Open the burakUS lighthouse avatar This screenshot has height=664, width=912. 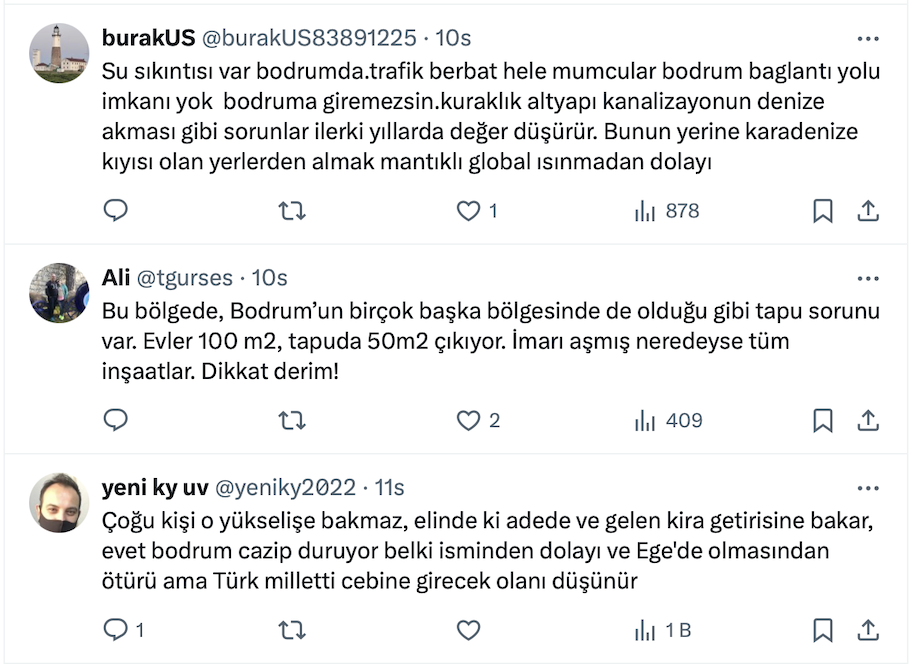point(60,52)
